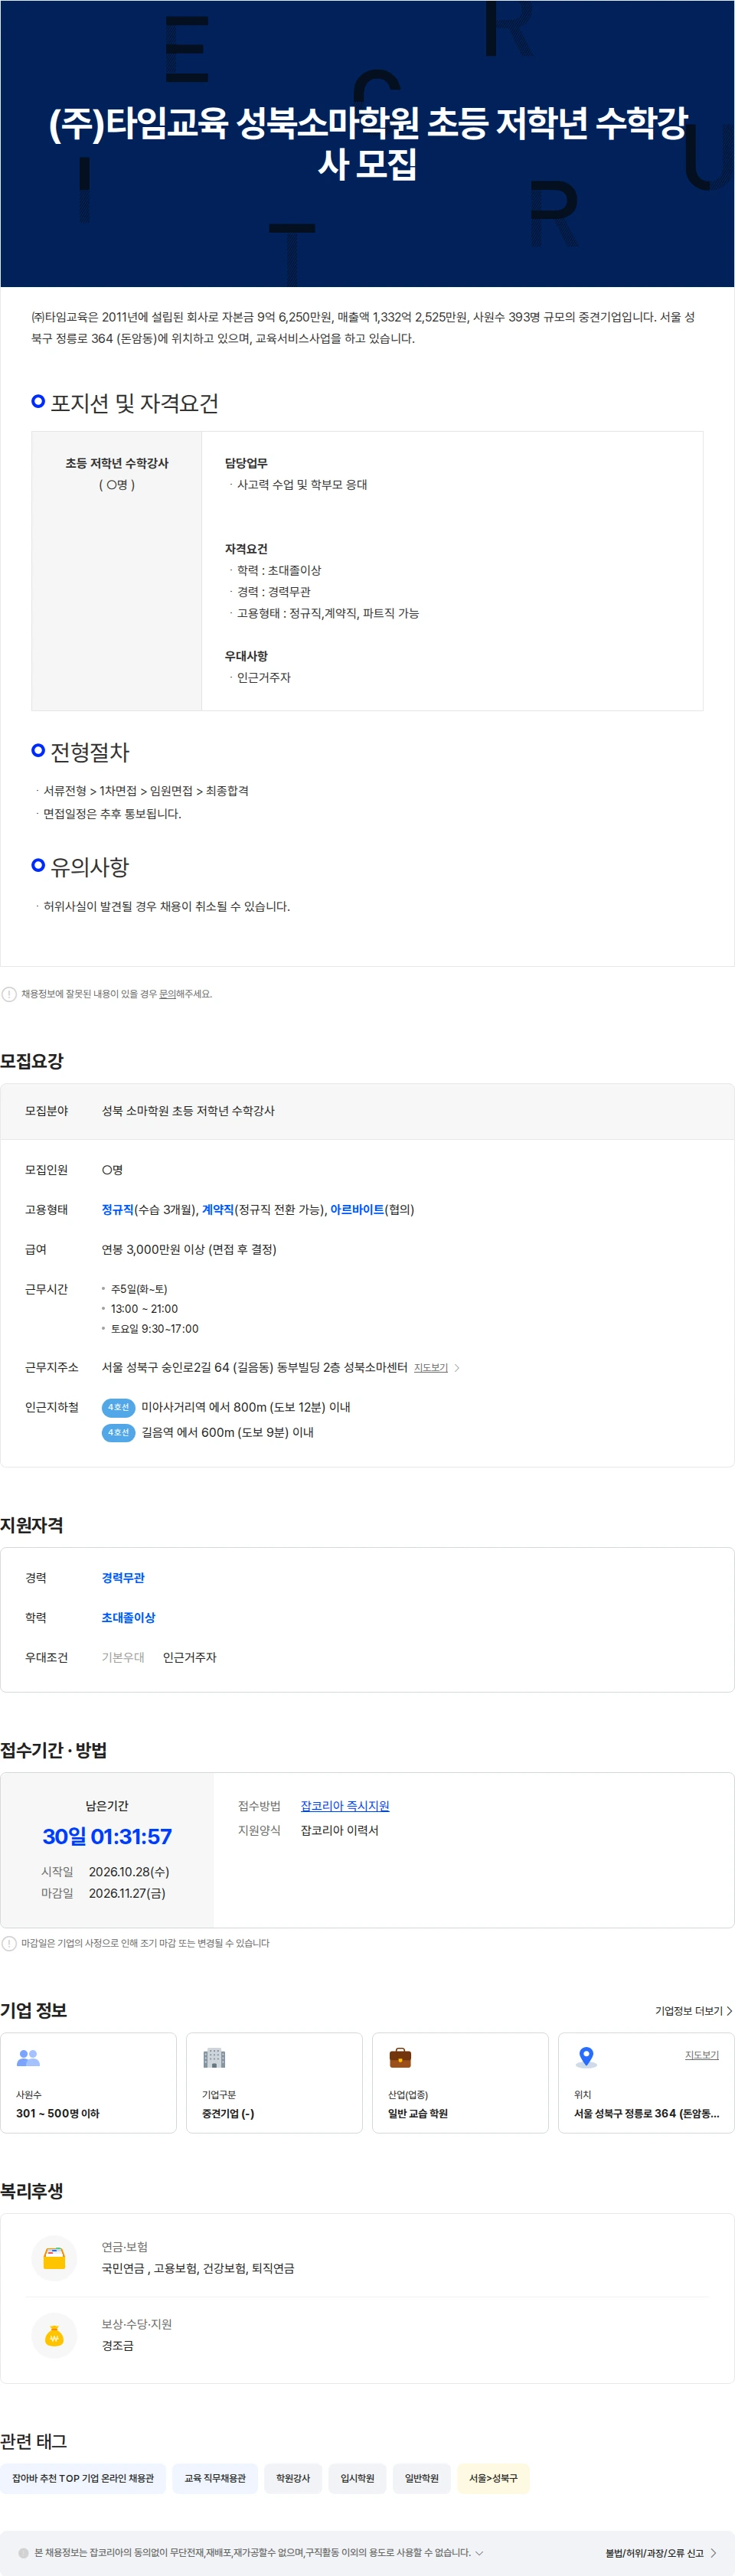
Task: Click the 연금·보험 benefits icon
Action: [x=54, y=2257]
